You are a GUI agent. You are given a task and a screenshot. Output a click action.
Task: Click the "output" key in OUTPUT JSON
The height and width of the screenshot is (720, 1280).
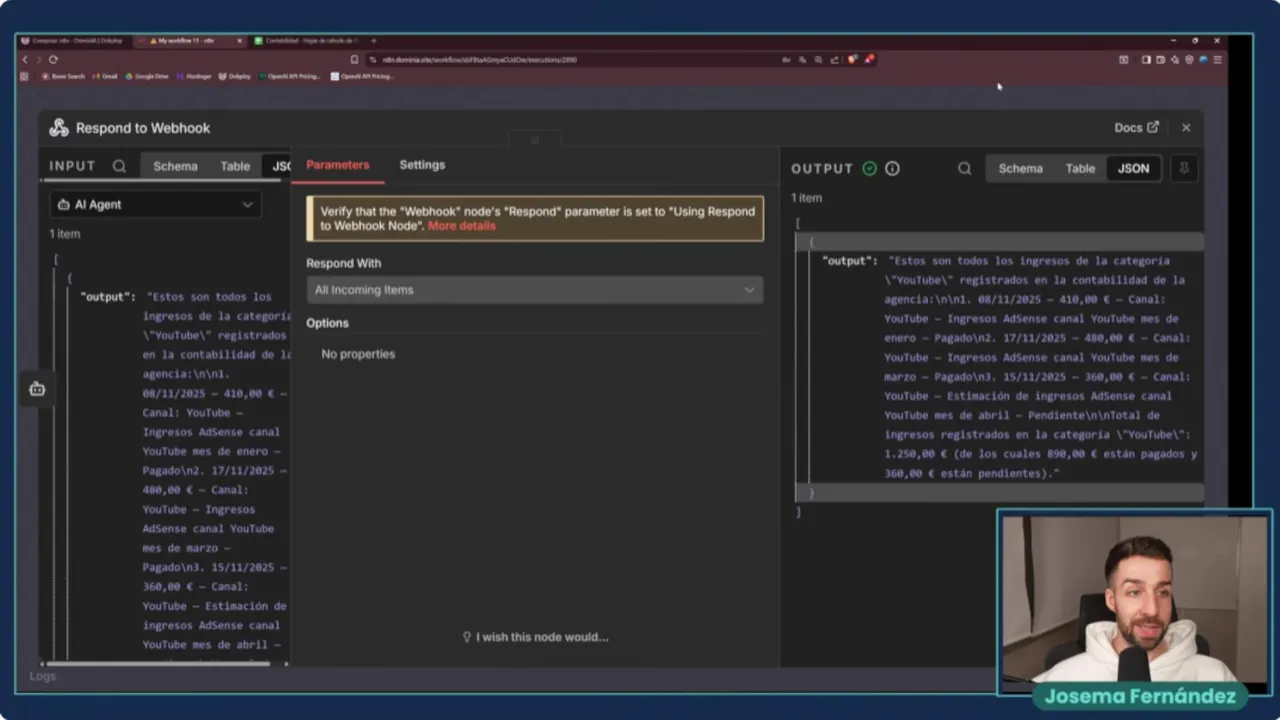click(x=849, y=261)
